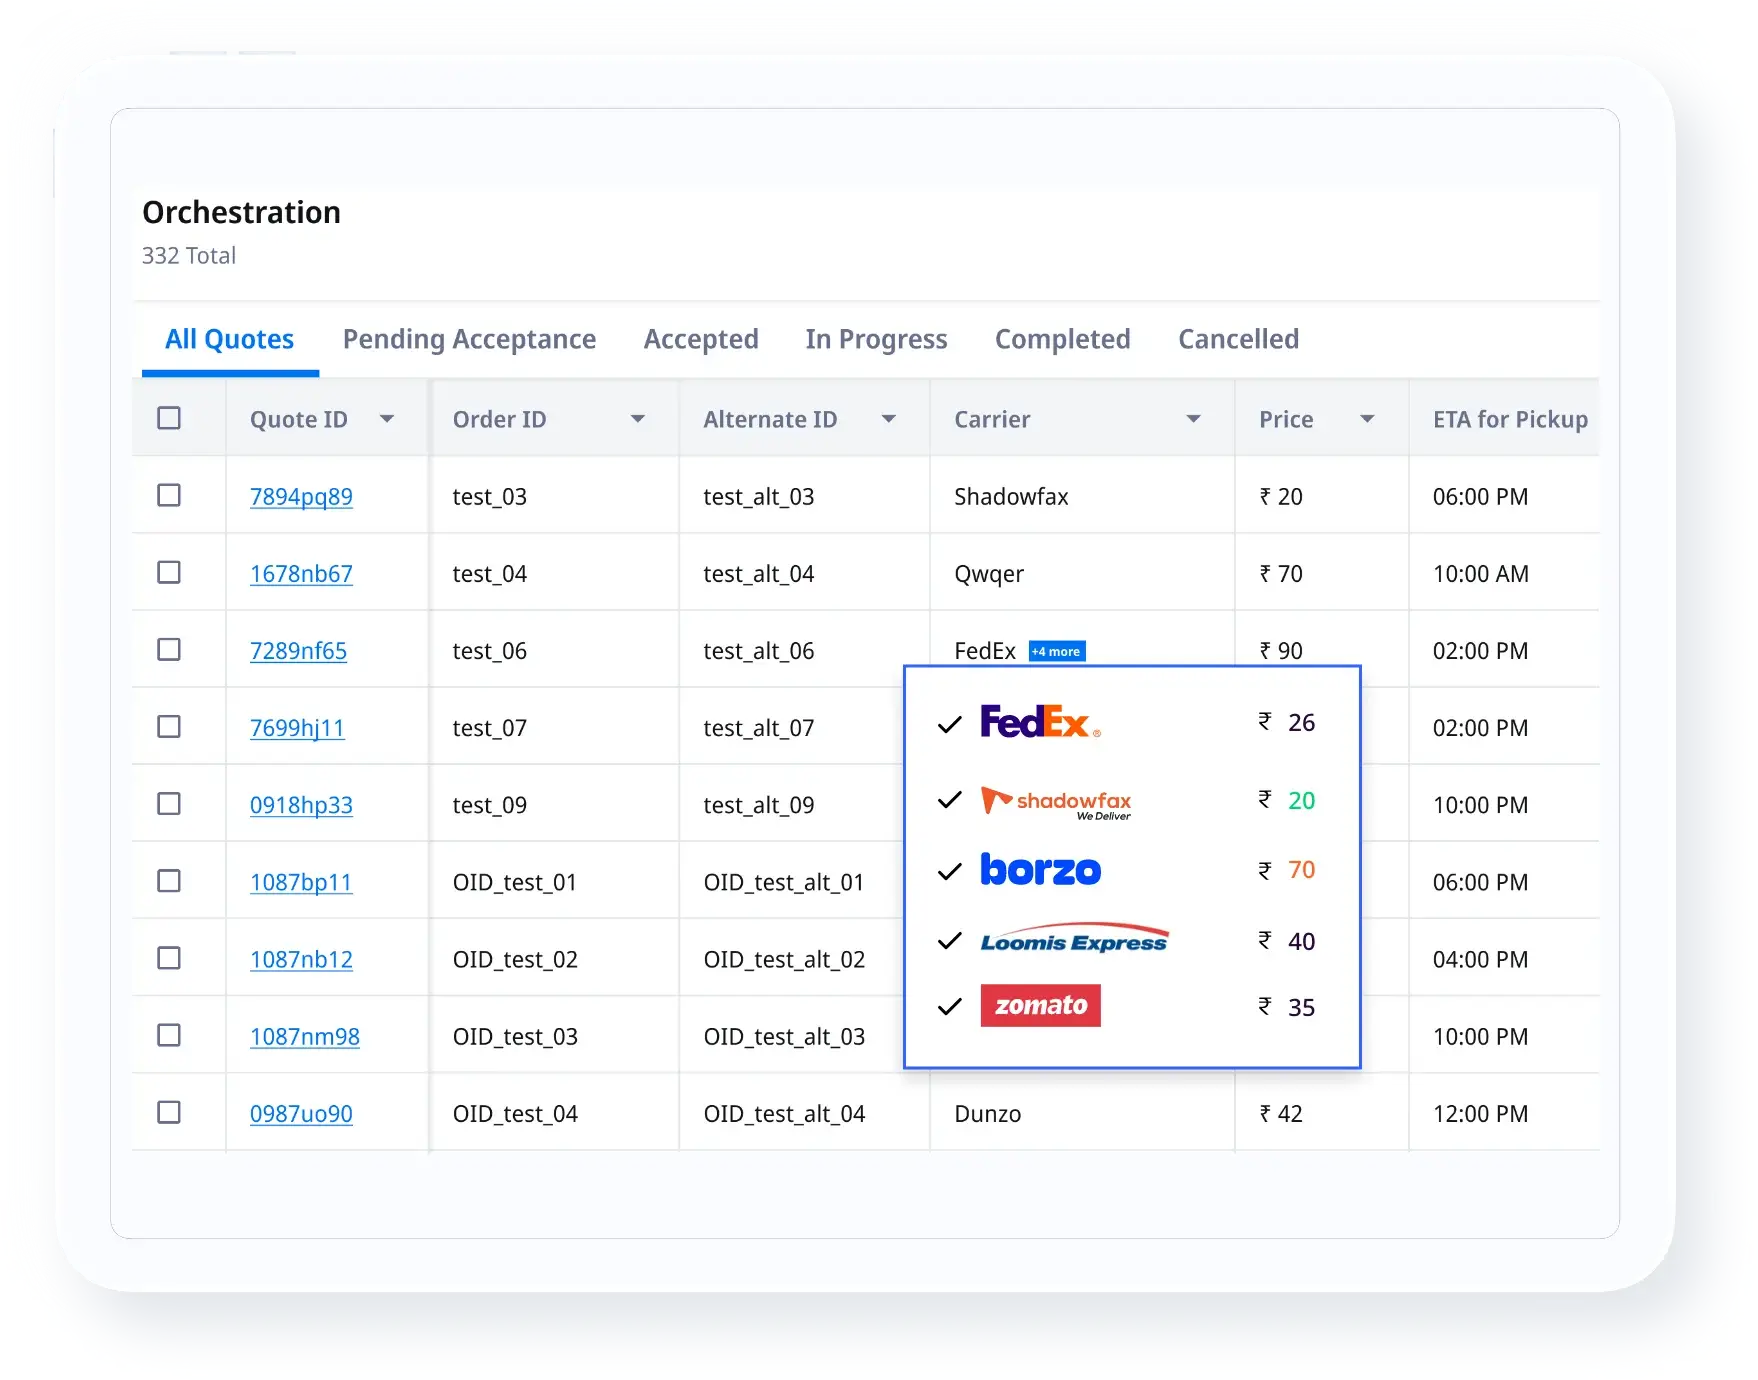Open quote link 7894pq89

pyautogui.click(x=301, y=495)
